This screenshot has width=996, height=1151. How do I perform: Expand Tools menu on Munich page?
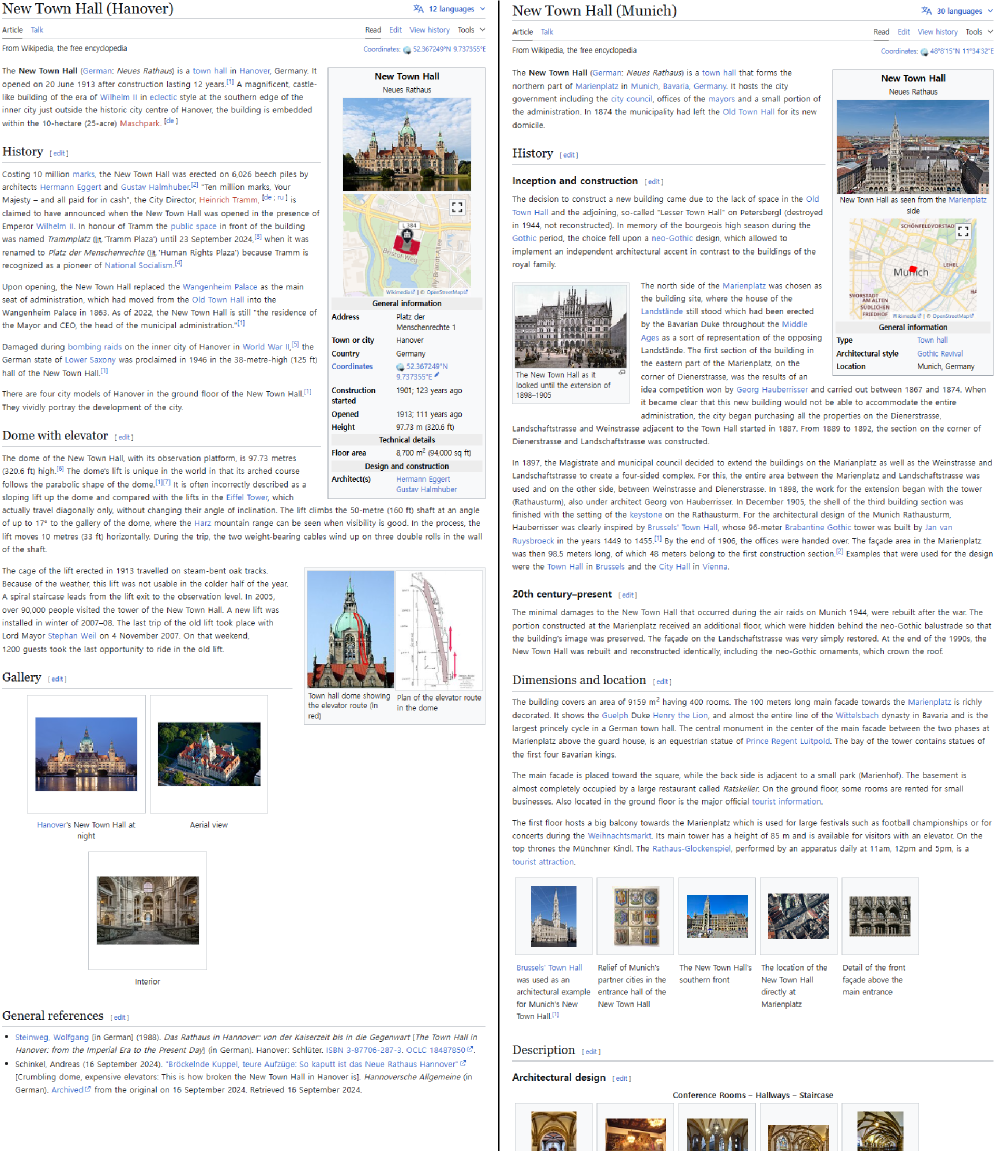coord(979,32)
